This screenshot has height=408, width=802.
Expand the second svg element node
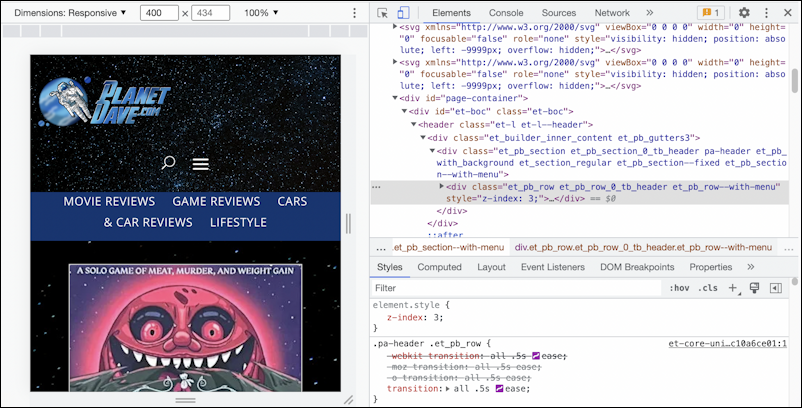point(395,62)
